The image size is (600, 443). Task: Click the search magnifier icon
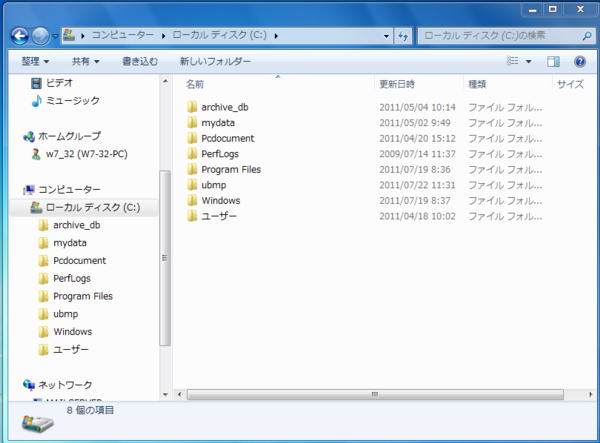click(x=587, y=36)
